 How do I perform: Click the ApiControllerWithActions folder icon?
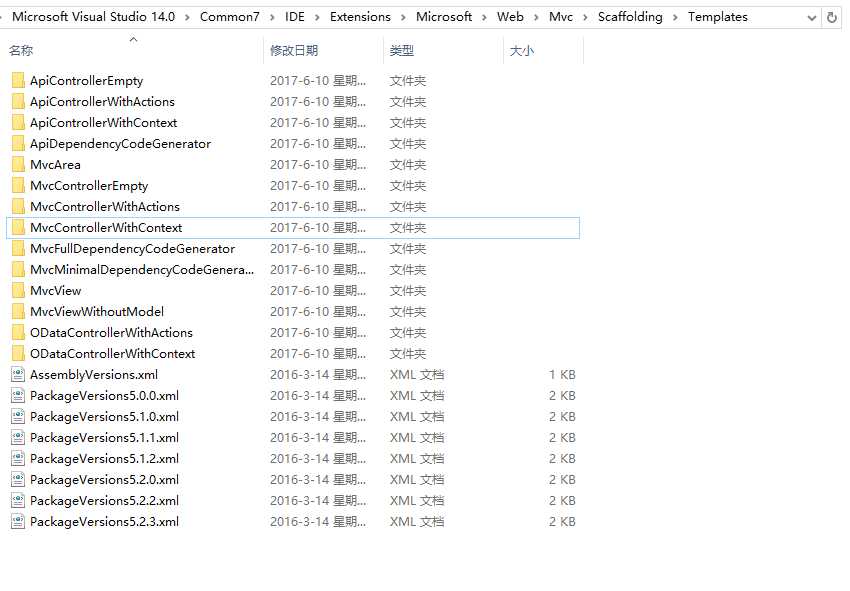tap(18, 101)
